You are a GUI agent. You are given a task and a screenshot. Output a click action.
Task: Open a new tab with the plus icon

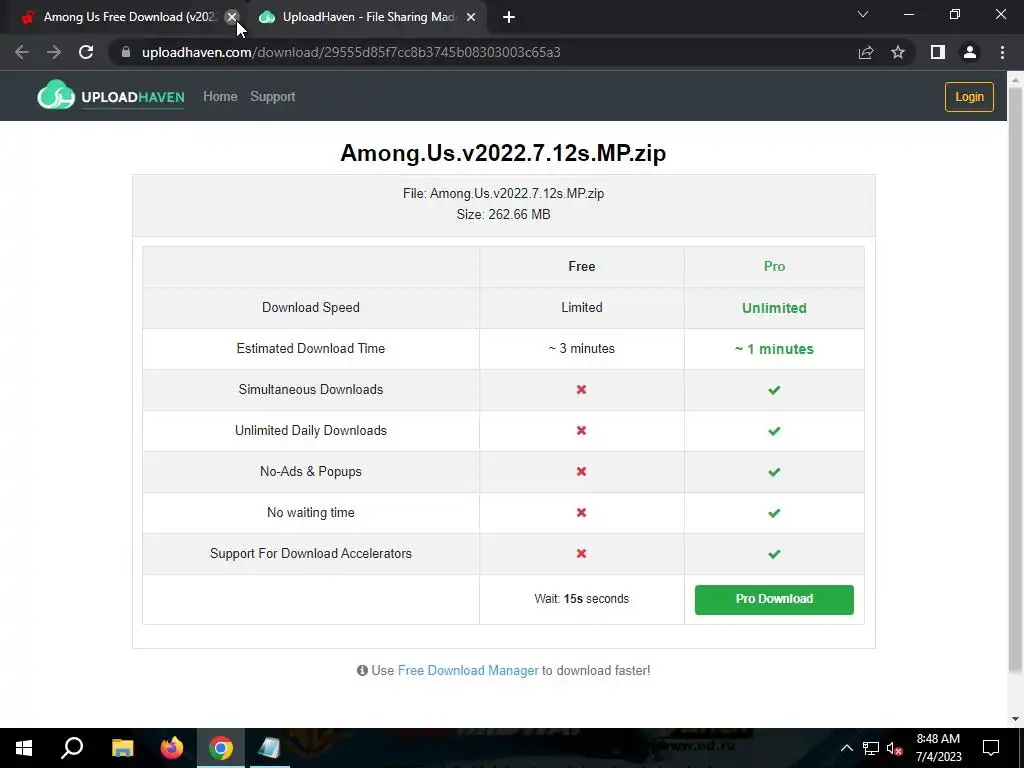tap(509, 17)
